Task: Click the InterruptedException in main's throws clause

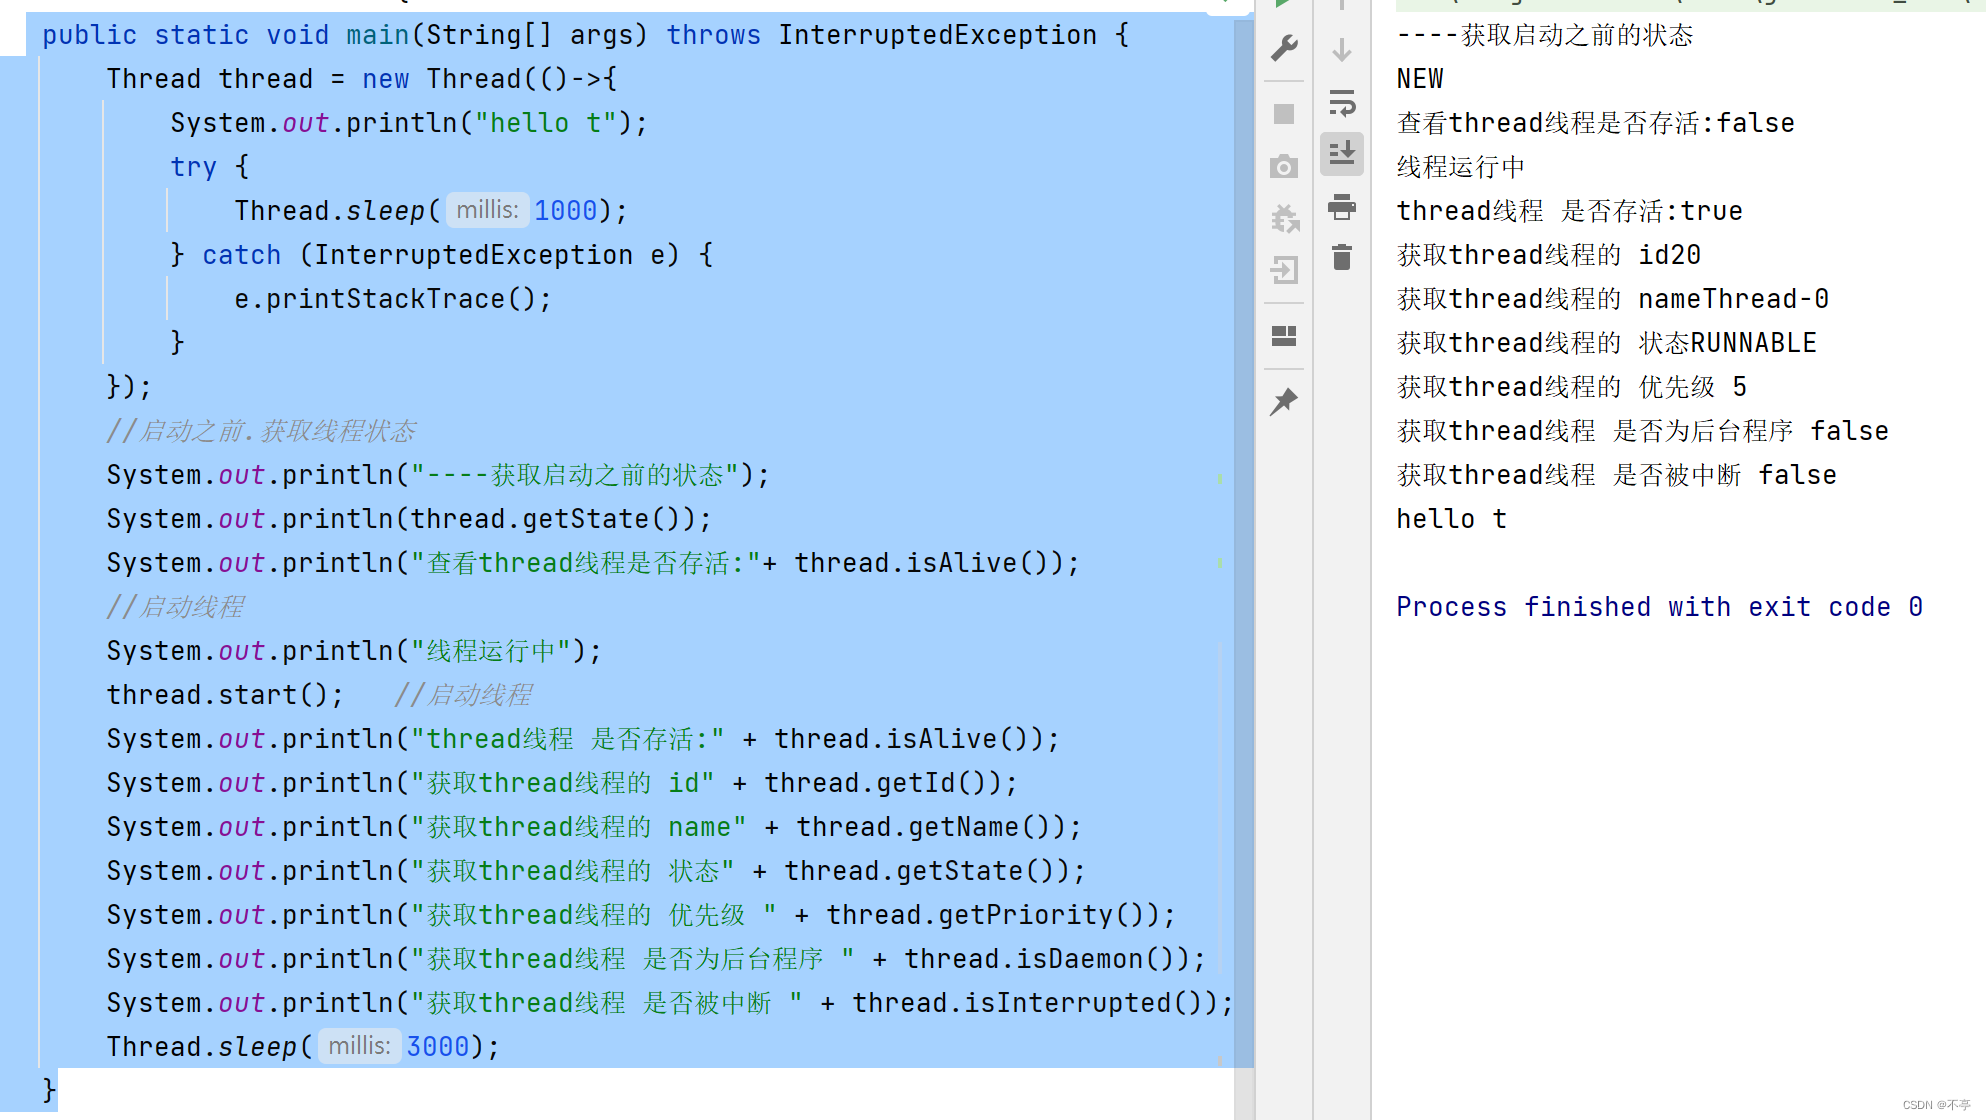Action: pyautogui.click(x=937, y=35)
